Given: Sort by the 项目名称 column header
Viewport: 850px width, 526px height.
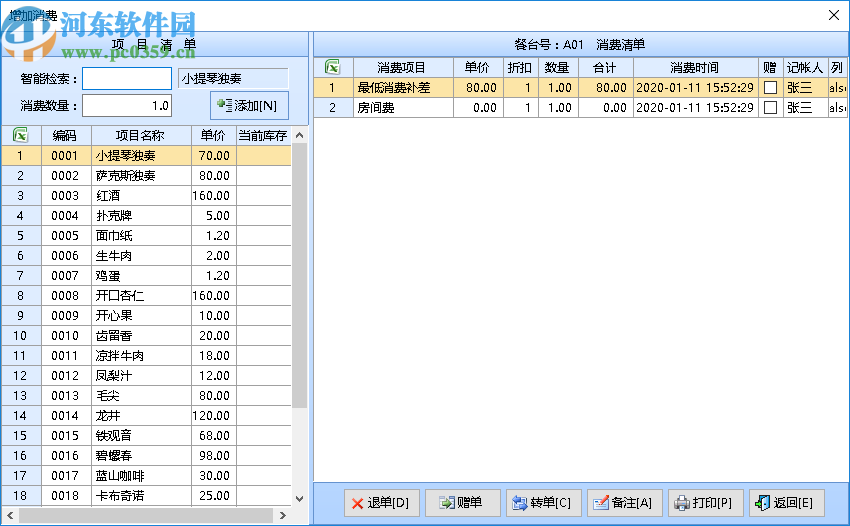Looking at the screenshot, I should point(141,136).
